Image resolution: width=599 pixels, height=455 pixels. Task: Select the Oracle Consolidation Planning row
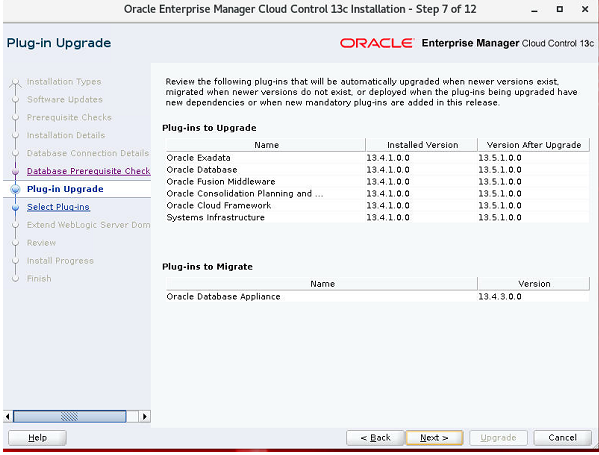coord(378,194)
